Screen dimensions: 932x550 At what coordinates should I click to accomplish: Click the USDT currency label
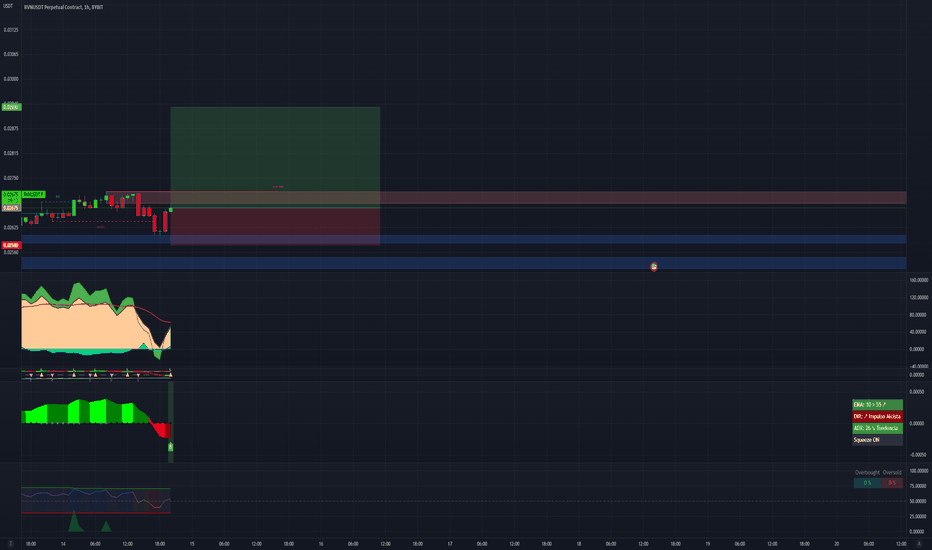8,6
